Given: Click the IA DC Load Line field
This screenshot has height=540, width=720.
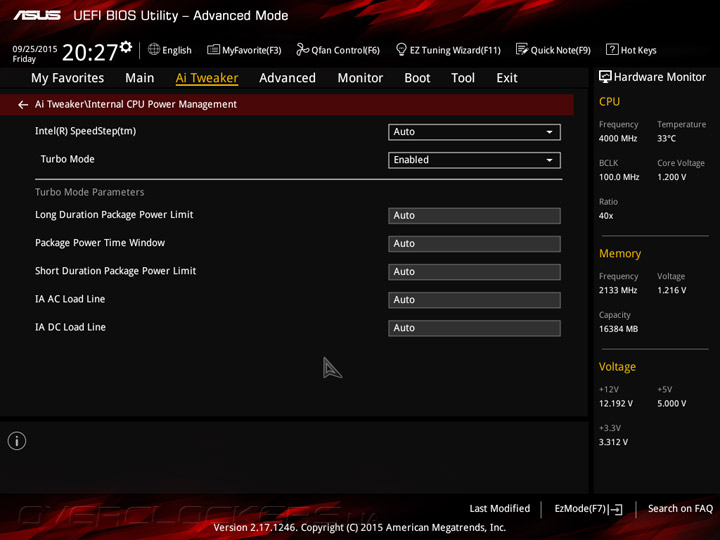Looking at the screenshot, I should coord(474,328).
